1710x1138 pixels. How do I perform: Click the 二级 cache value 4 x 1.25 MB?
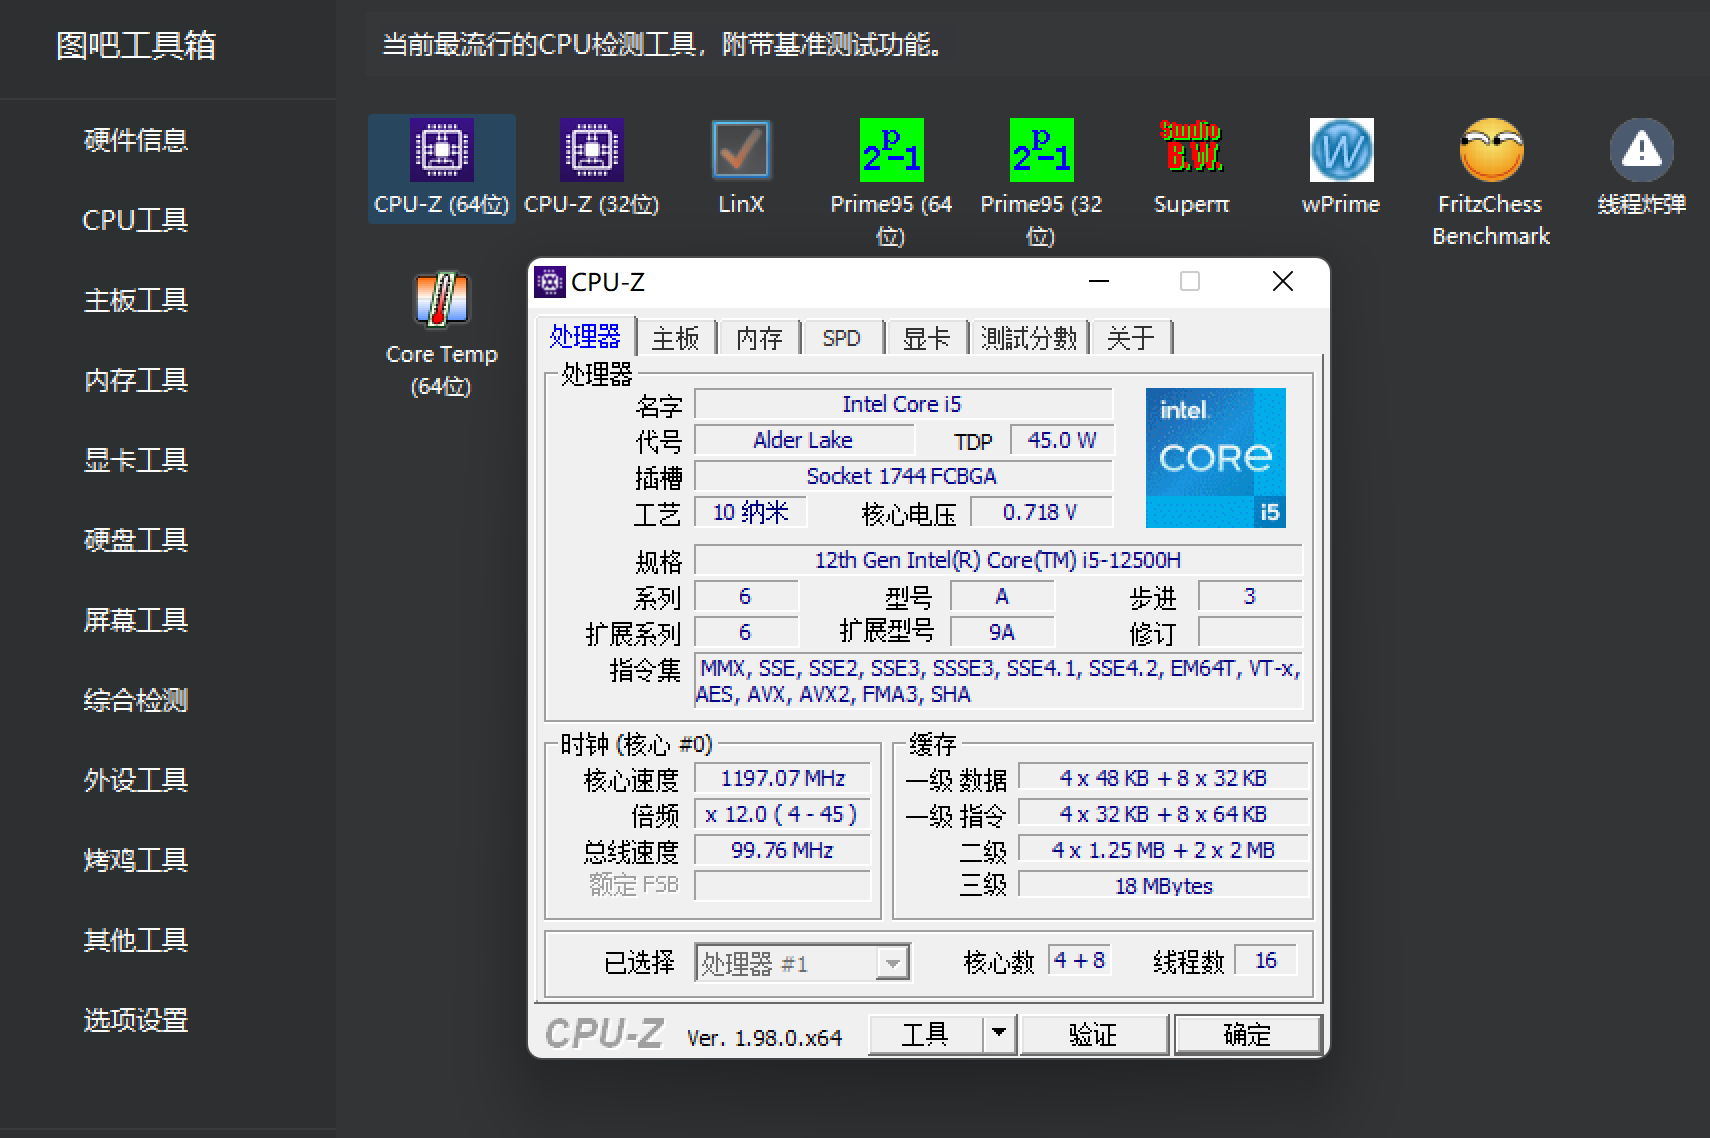tap(1163, 850)
